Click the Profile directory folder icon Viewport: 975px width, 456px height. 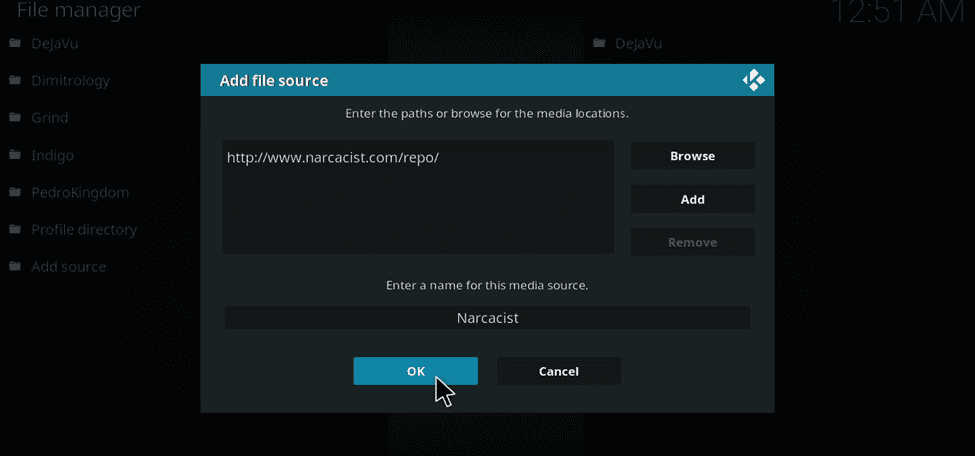(15, 230)
